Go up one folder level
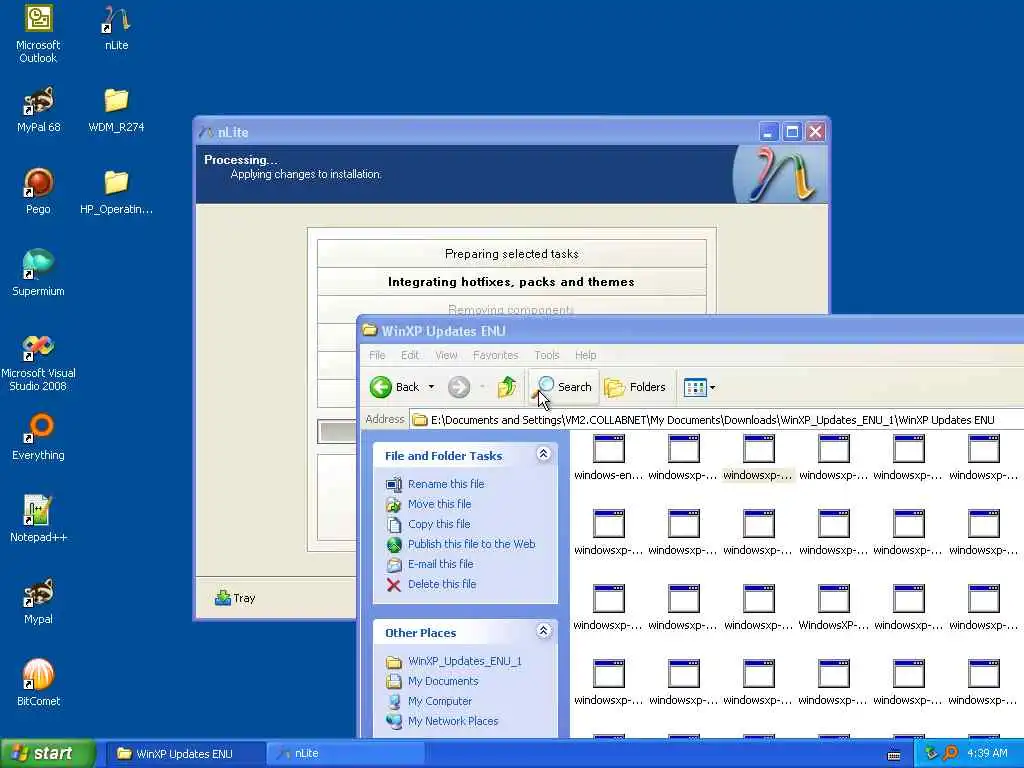 [507, 387]
